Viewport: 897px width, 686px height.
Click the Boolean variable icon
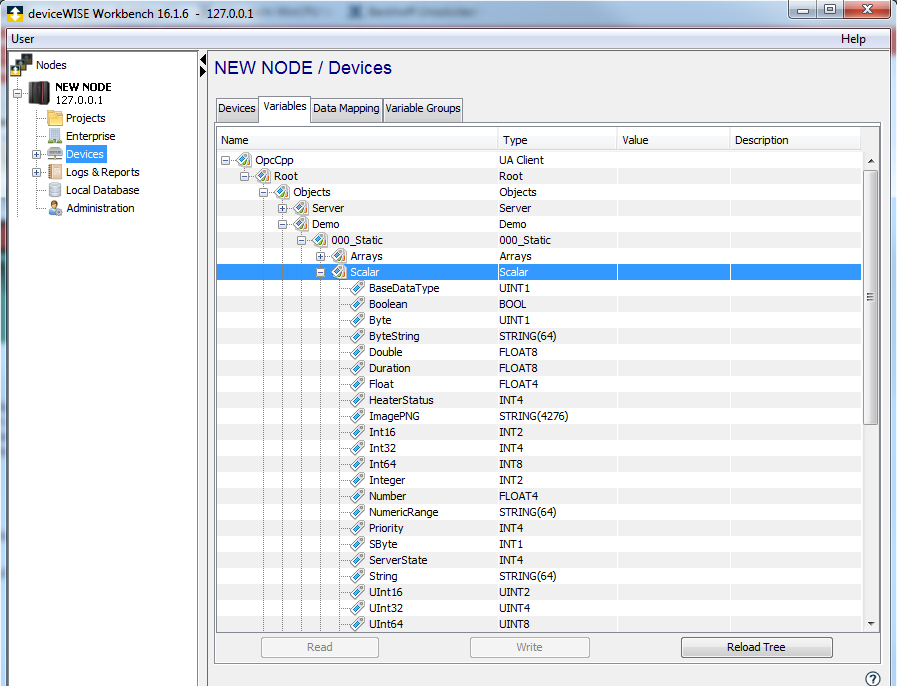click(357, 304)
